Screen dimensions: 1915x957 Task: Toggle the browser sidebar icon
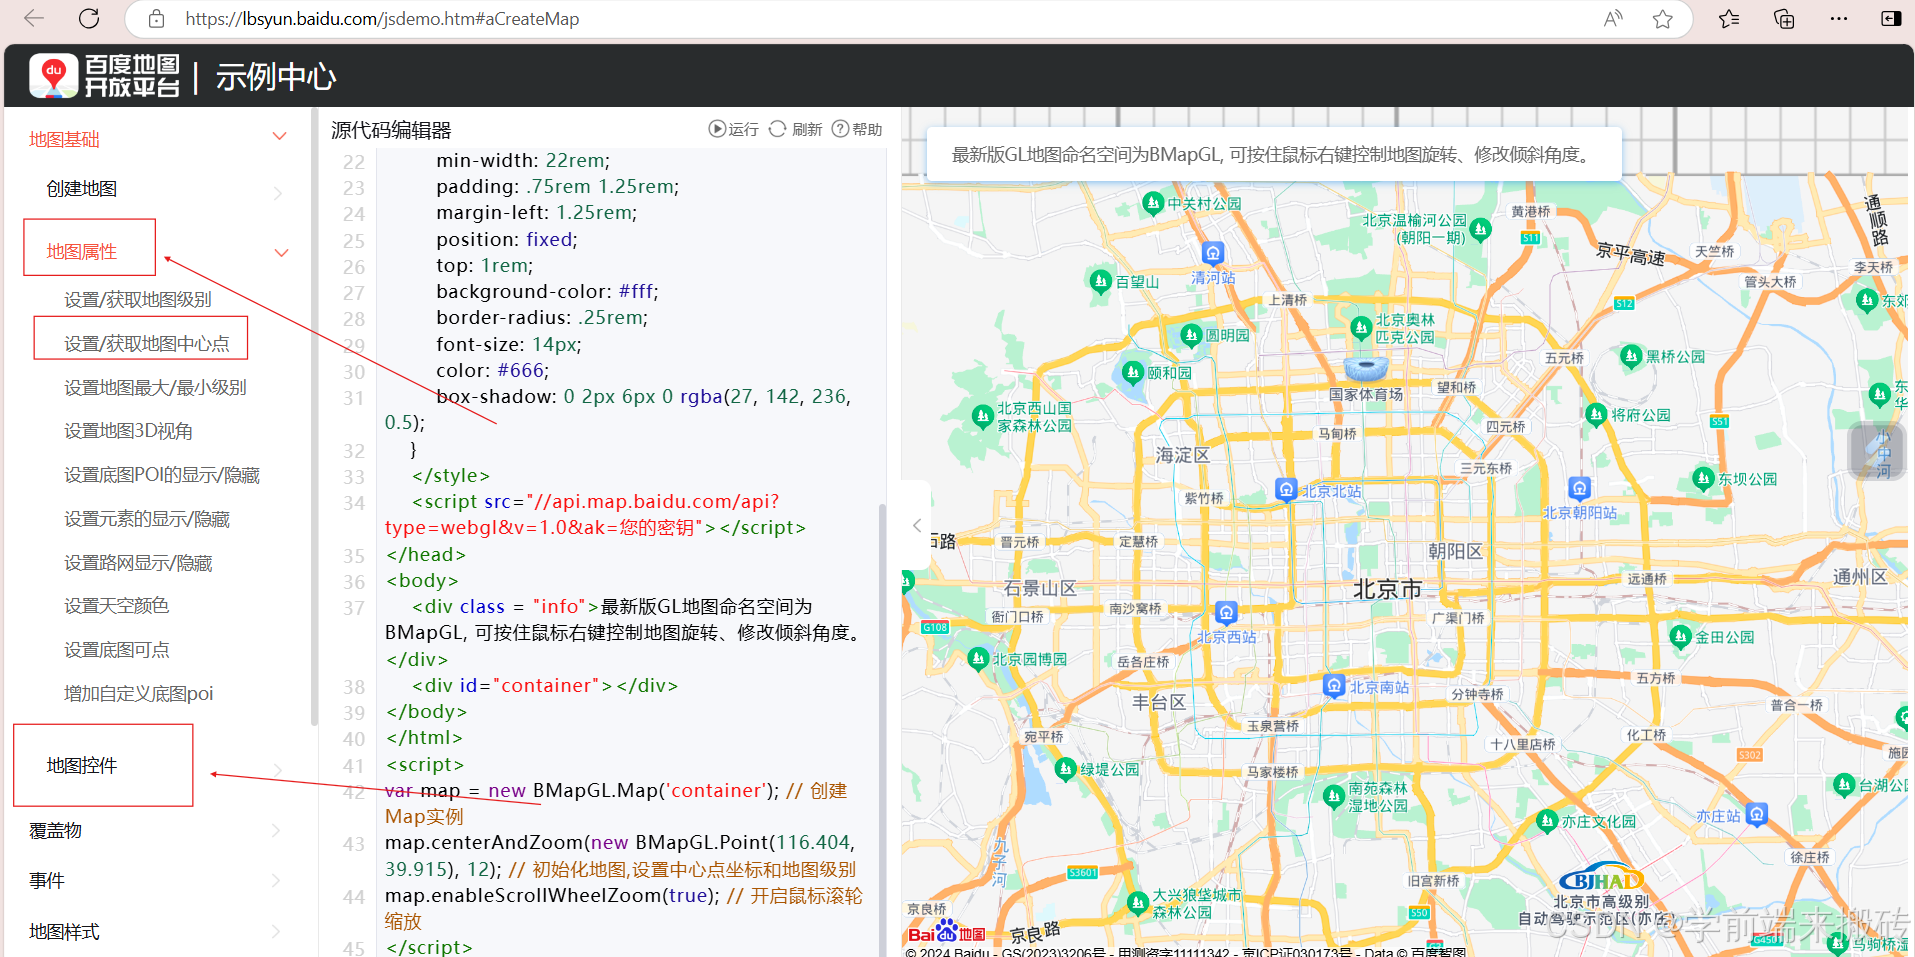(1891, 19)
